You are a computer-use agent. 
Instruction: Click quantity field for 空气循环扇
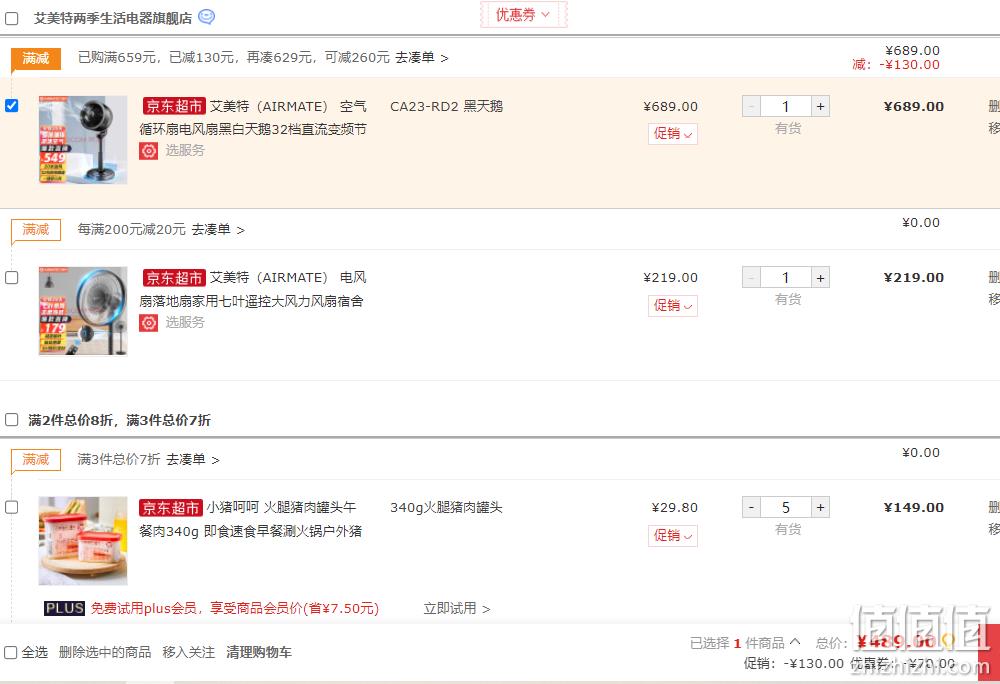[x=786, y=106]
